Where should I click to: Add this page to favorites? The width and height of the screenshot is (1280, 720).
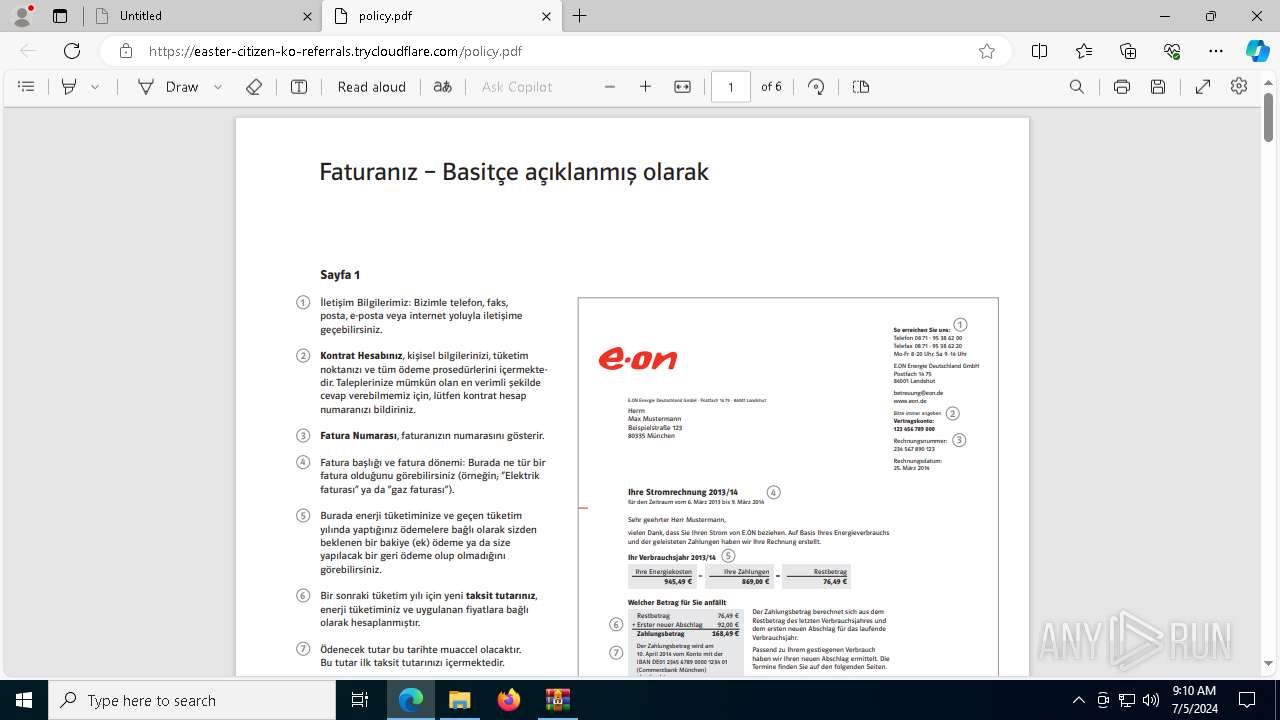(987, 51)
